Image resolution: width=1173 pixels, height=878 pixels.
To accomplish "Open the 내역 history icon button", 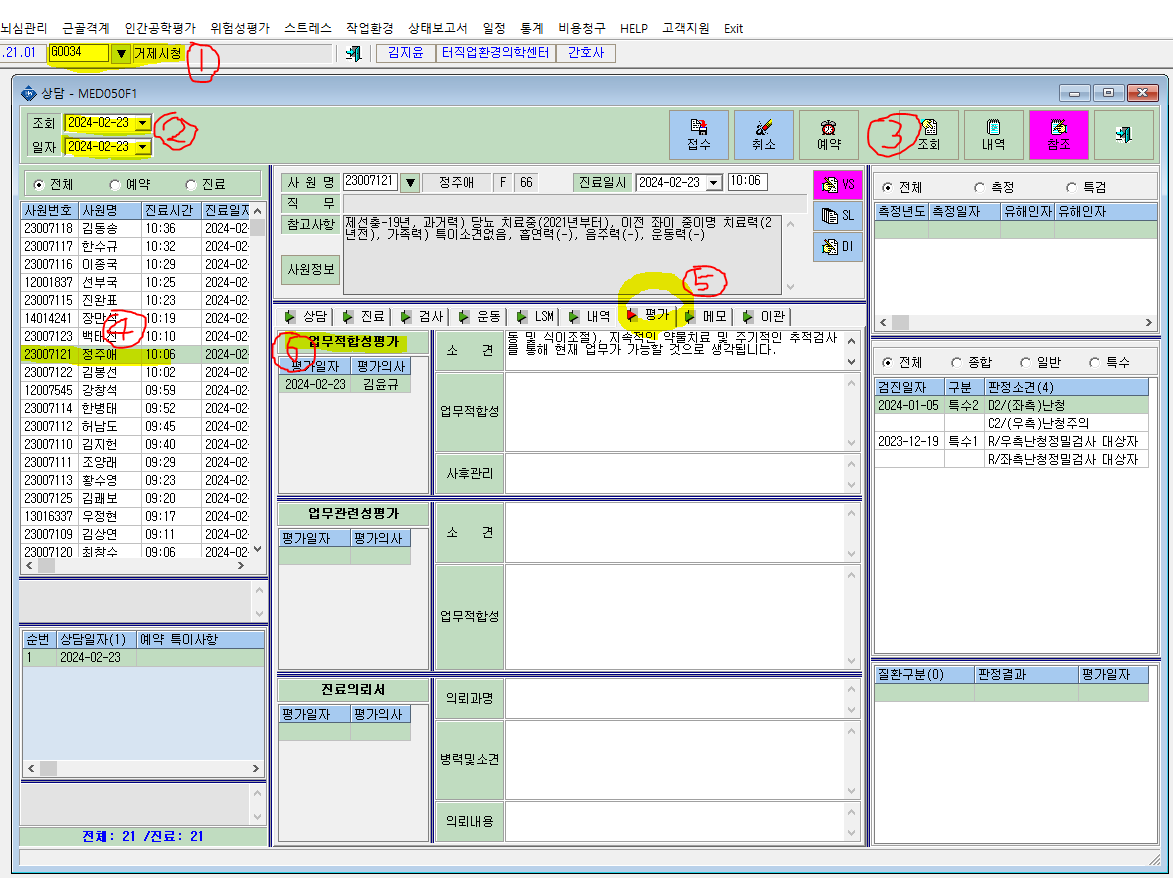I will click(x=993, y=135).
